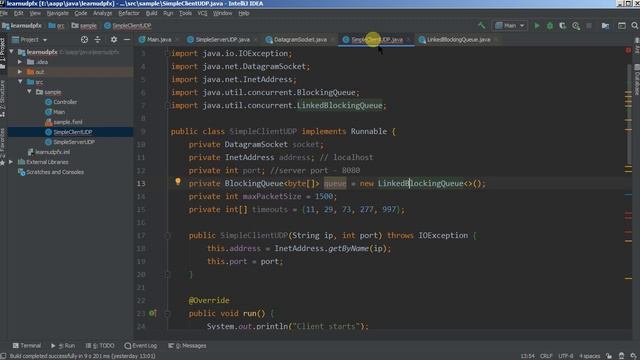The width and height of the screenshot is (640, 360).
Task: Toggle the Structure side tool window
Action: [x=3, y=98]
